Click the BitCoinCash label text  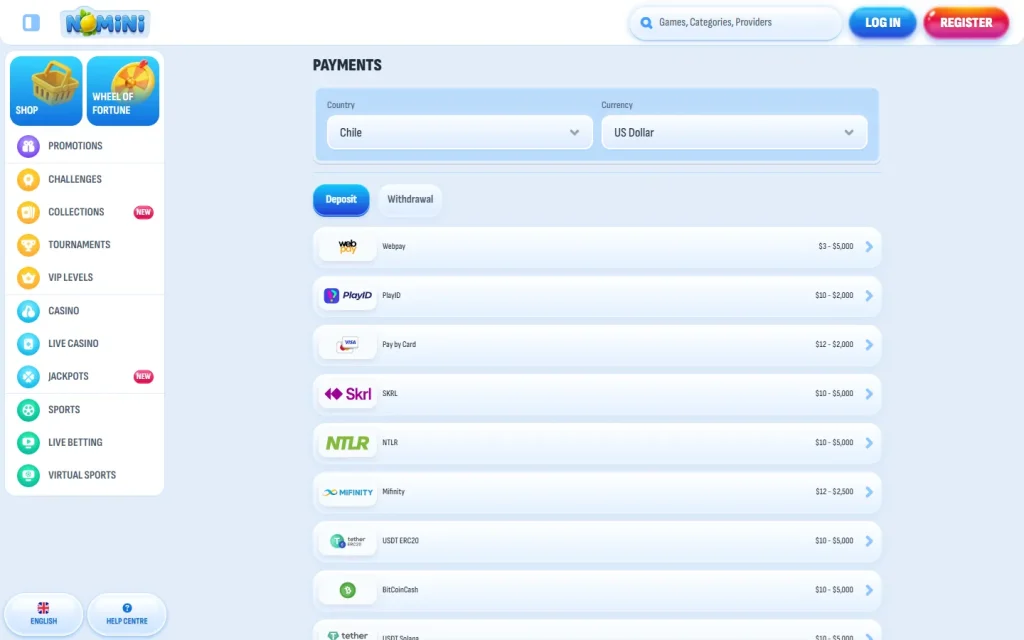click(x=400, y=590)
